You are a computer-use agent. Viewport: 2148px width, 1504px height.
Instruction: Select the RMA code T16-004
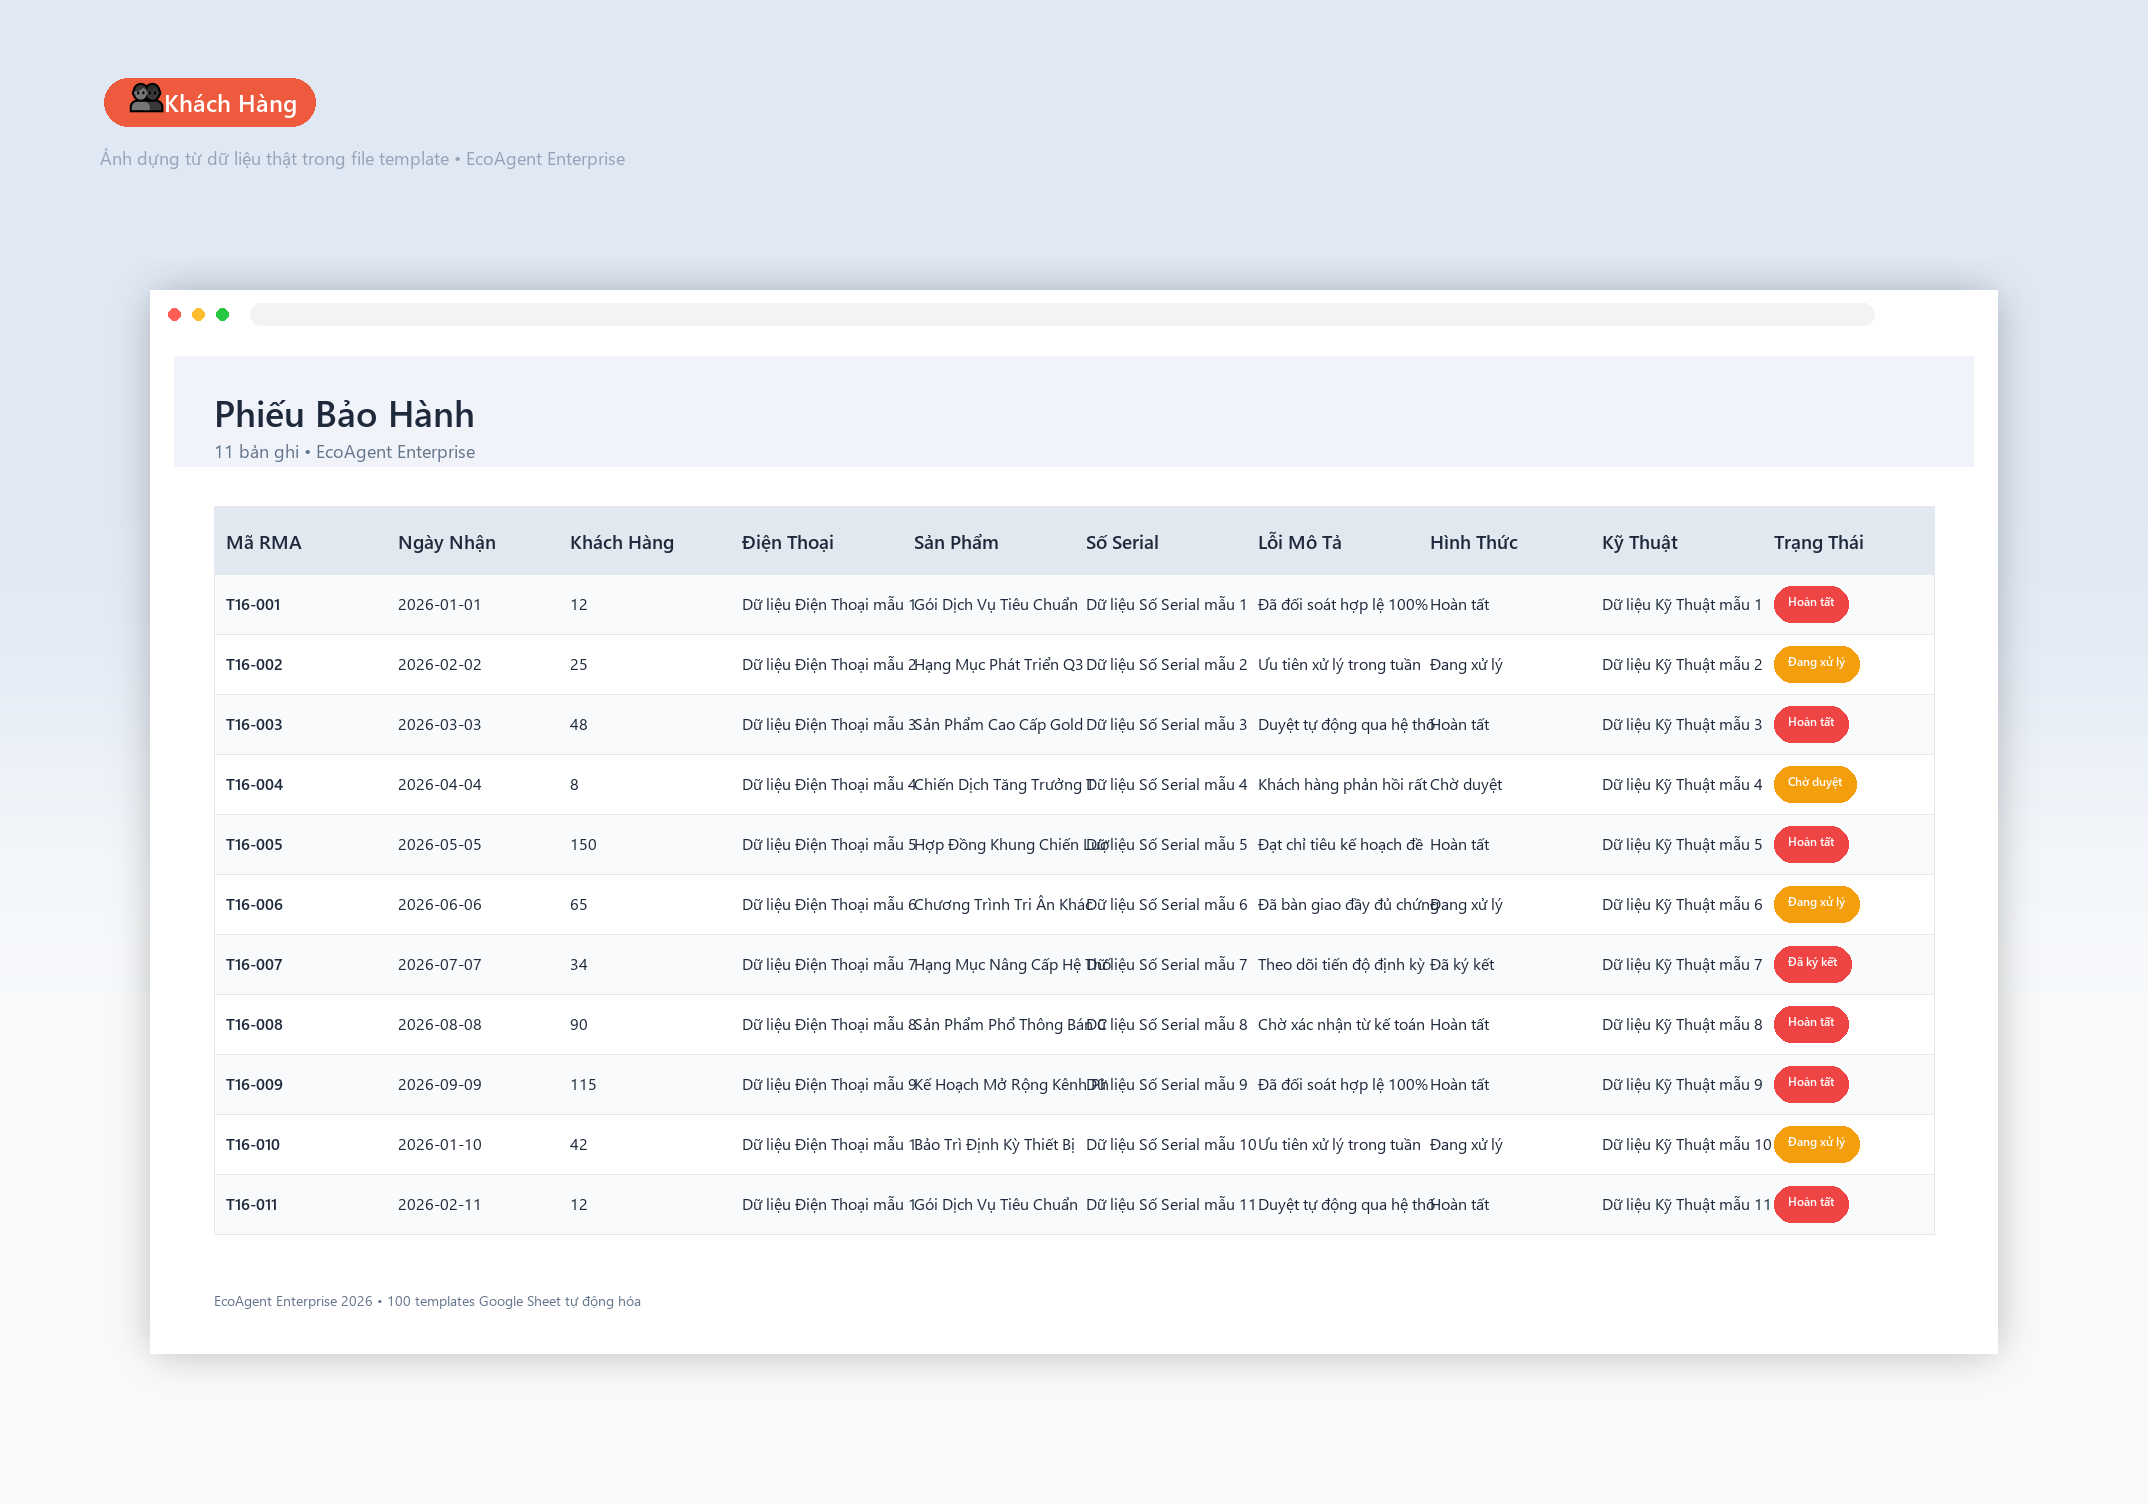coord(254,785)
